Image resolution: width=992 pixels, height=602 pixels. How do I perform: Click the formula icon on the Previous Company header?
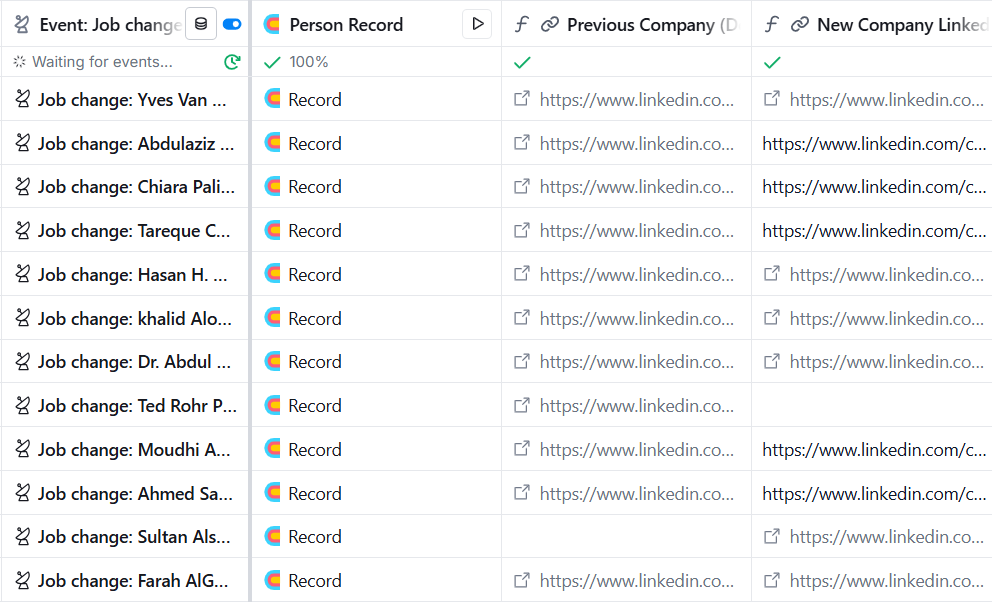(x=521, y=24)
